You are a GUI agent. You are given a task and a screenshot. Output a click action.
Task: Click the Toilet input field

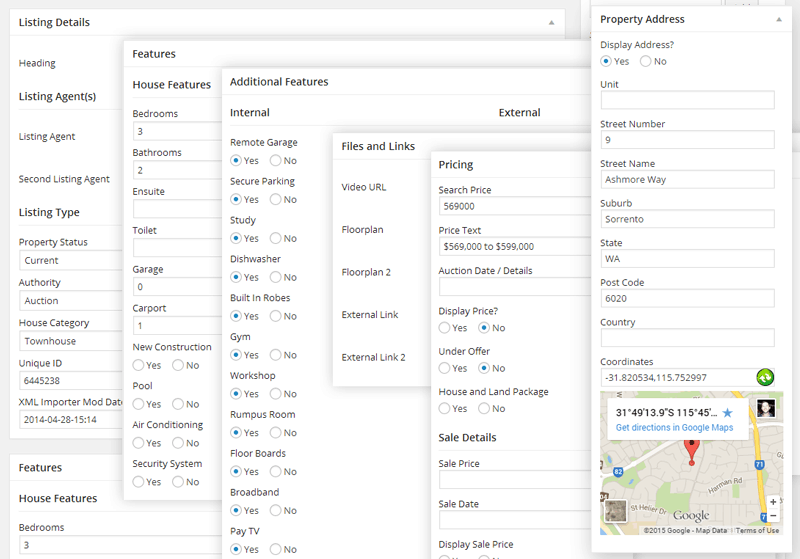coord(178,247)
